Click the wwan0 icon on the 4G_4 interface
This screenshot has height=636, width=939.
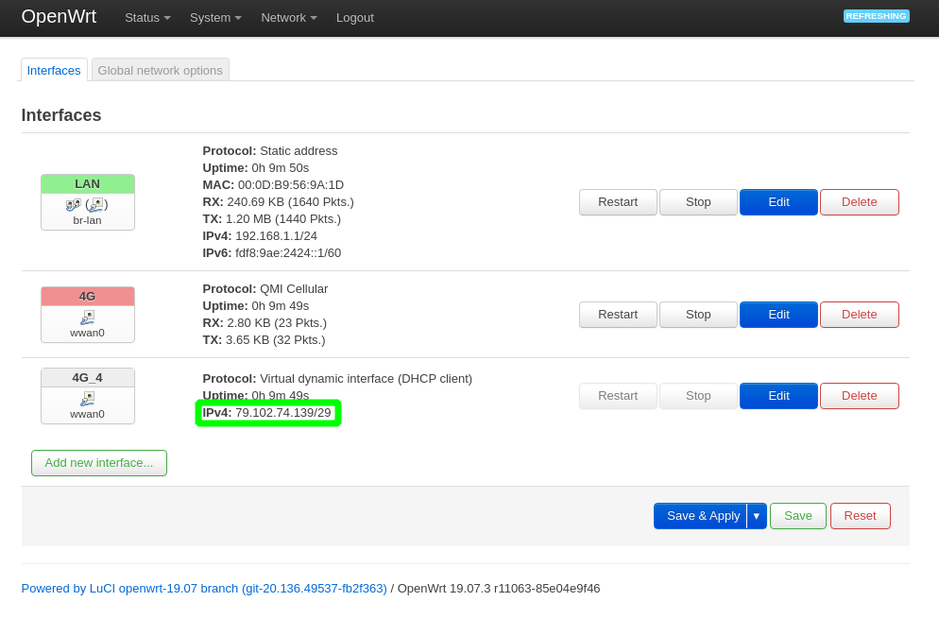pyautogui.click(x=87, y=396)
